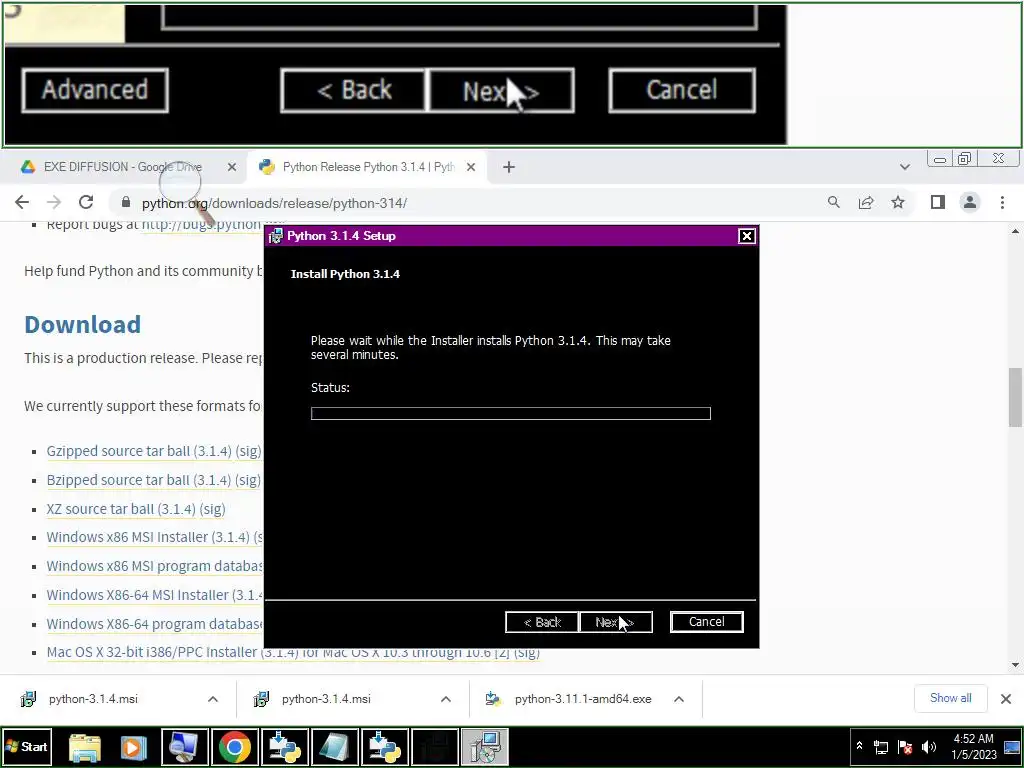The image size is (1024, 768).
Task: Expand options for python-3.11.1-amd64.exe download
Action: (679, 699)
